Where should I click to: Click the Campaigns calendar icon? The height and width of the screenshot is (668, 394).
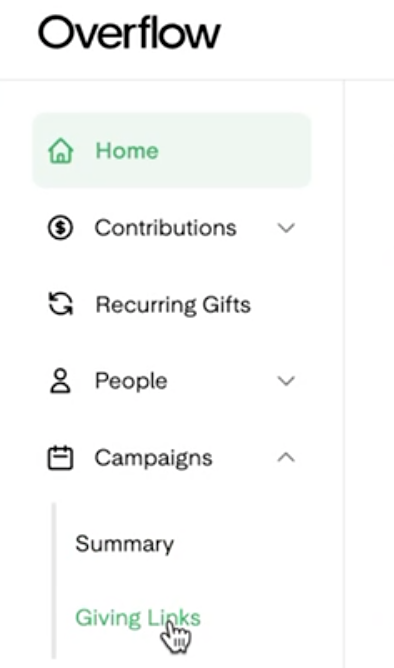tap(60, 458)
